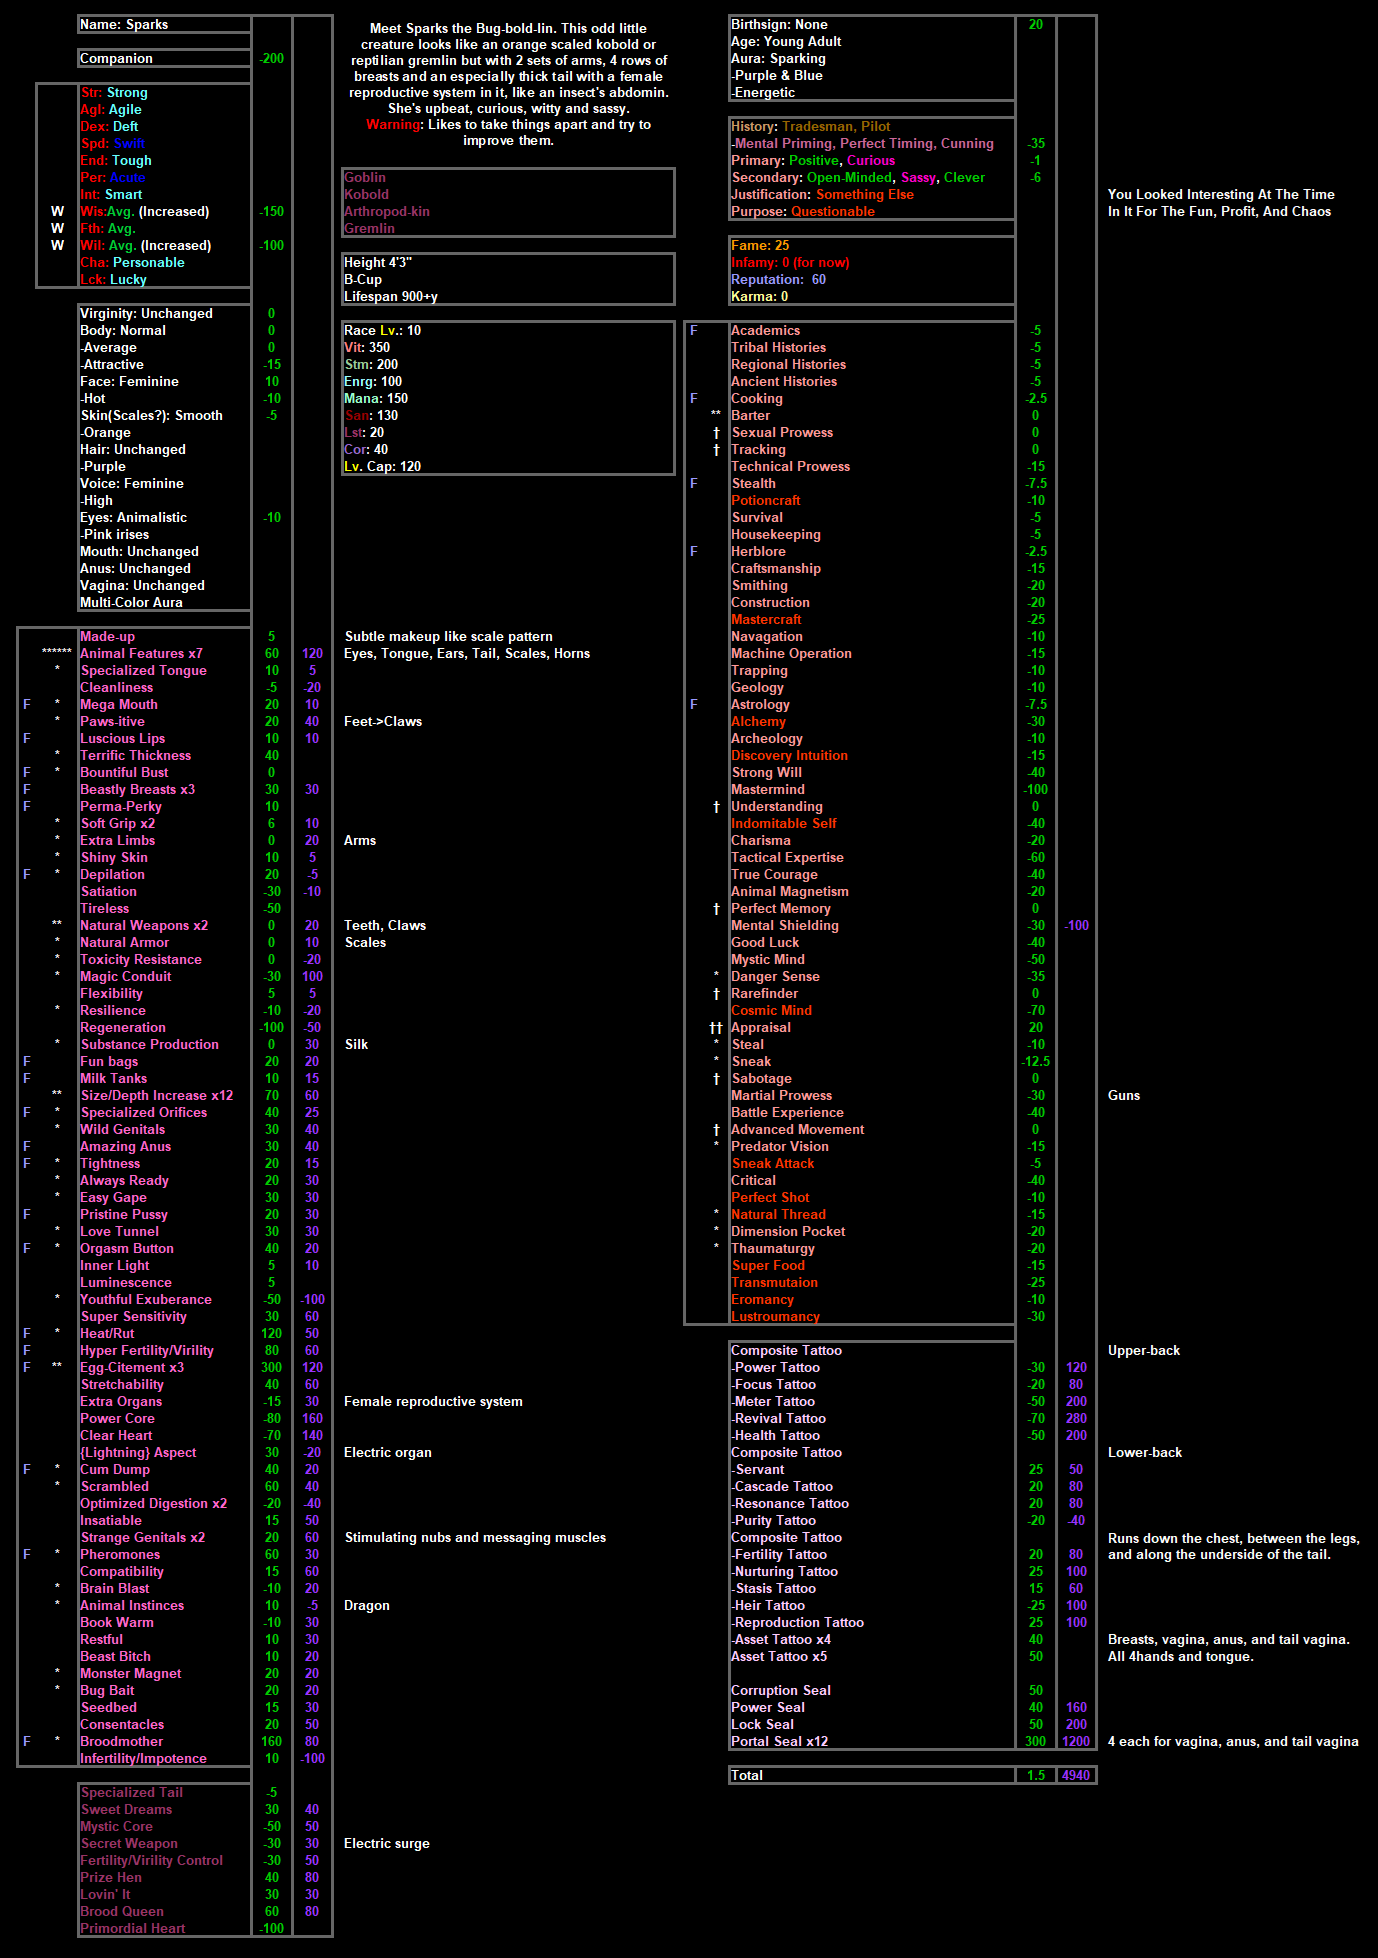Select the 'Age: Young Adult' line
1378x1958 pixels.
click(x=786, y=41)
